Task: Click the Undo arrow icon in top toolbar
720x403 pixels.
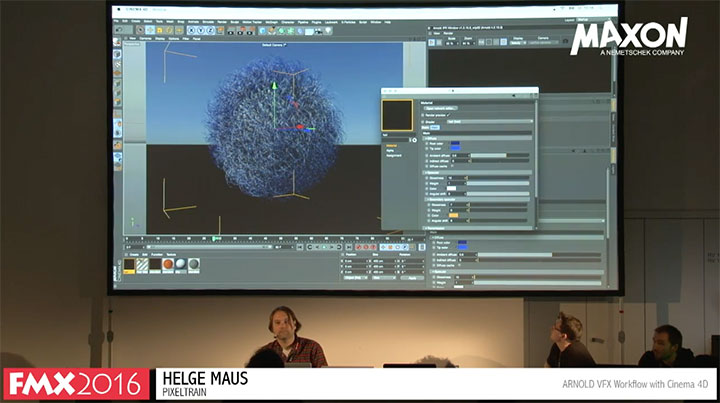Action: point(119,31)
